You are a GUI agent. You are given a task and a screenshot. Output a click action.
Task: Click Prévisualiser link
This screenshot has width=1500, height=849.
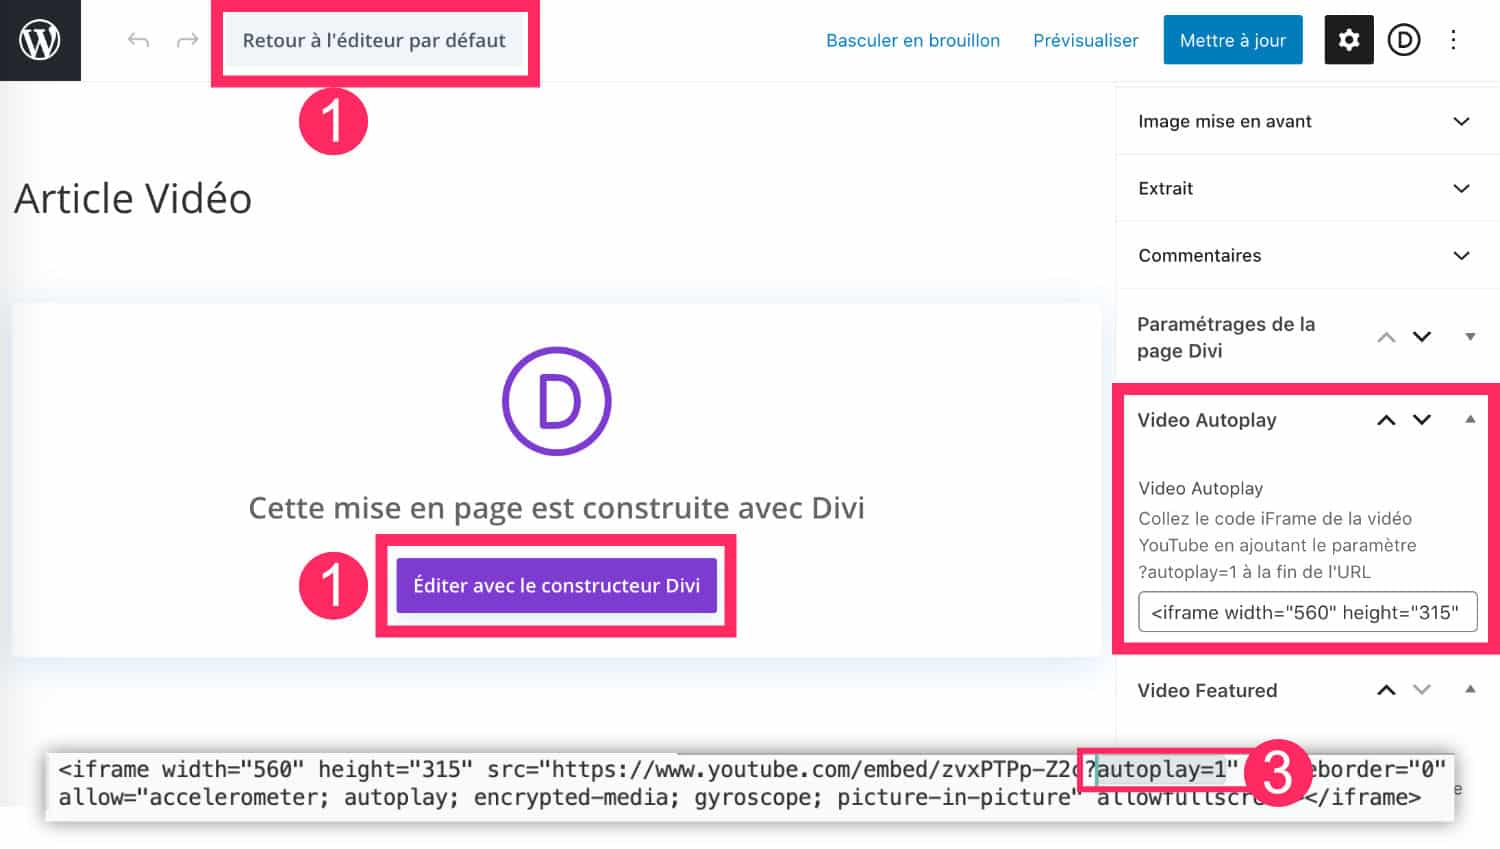tap(1086, 41)
